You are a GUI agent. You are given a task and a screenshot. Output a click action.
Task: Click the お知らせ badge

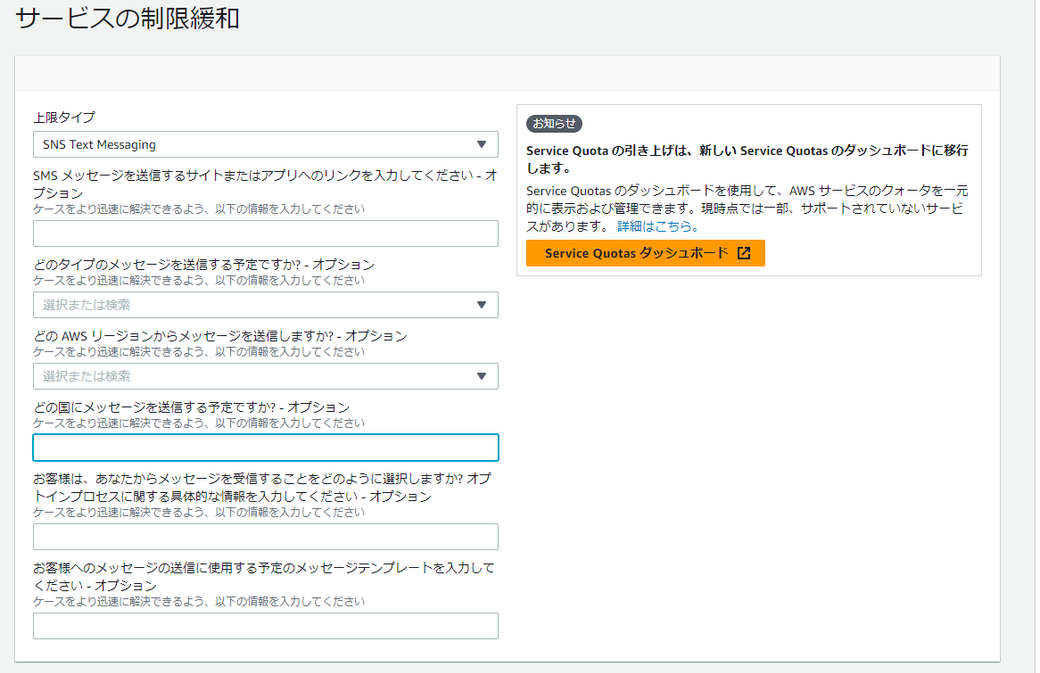(x=554, y=123)
